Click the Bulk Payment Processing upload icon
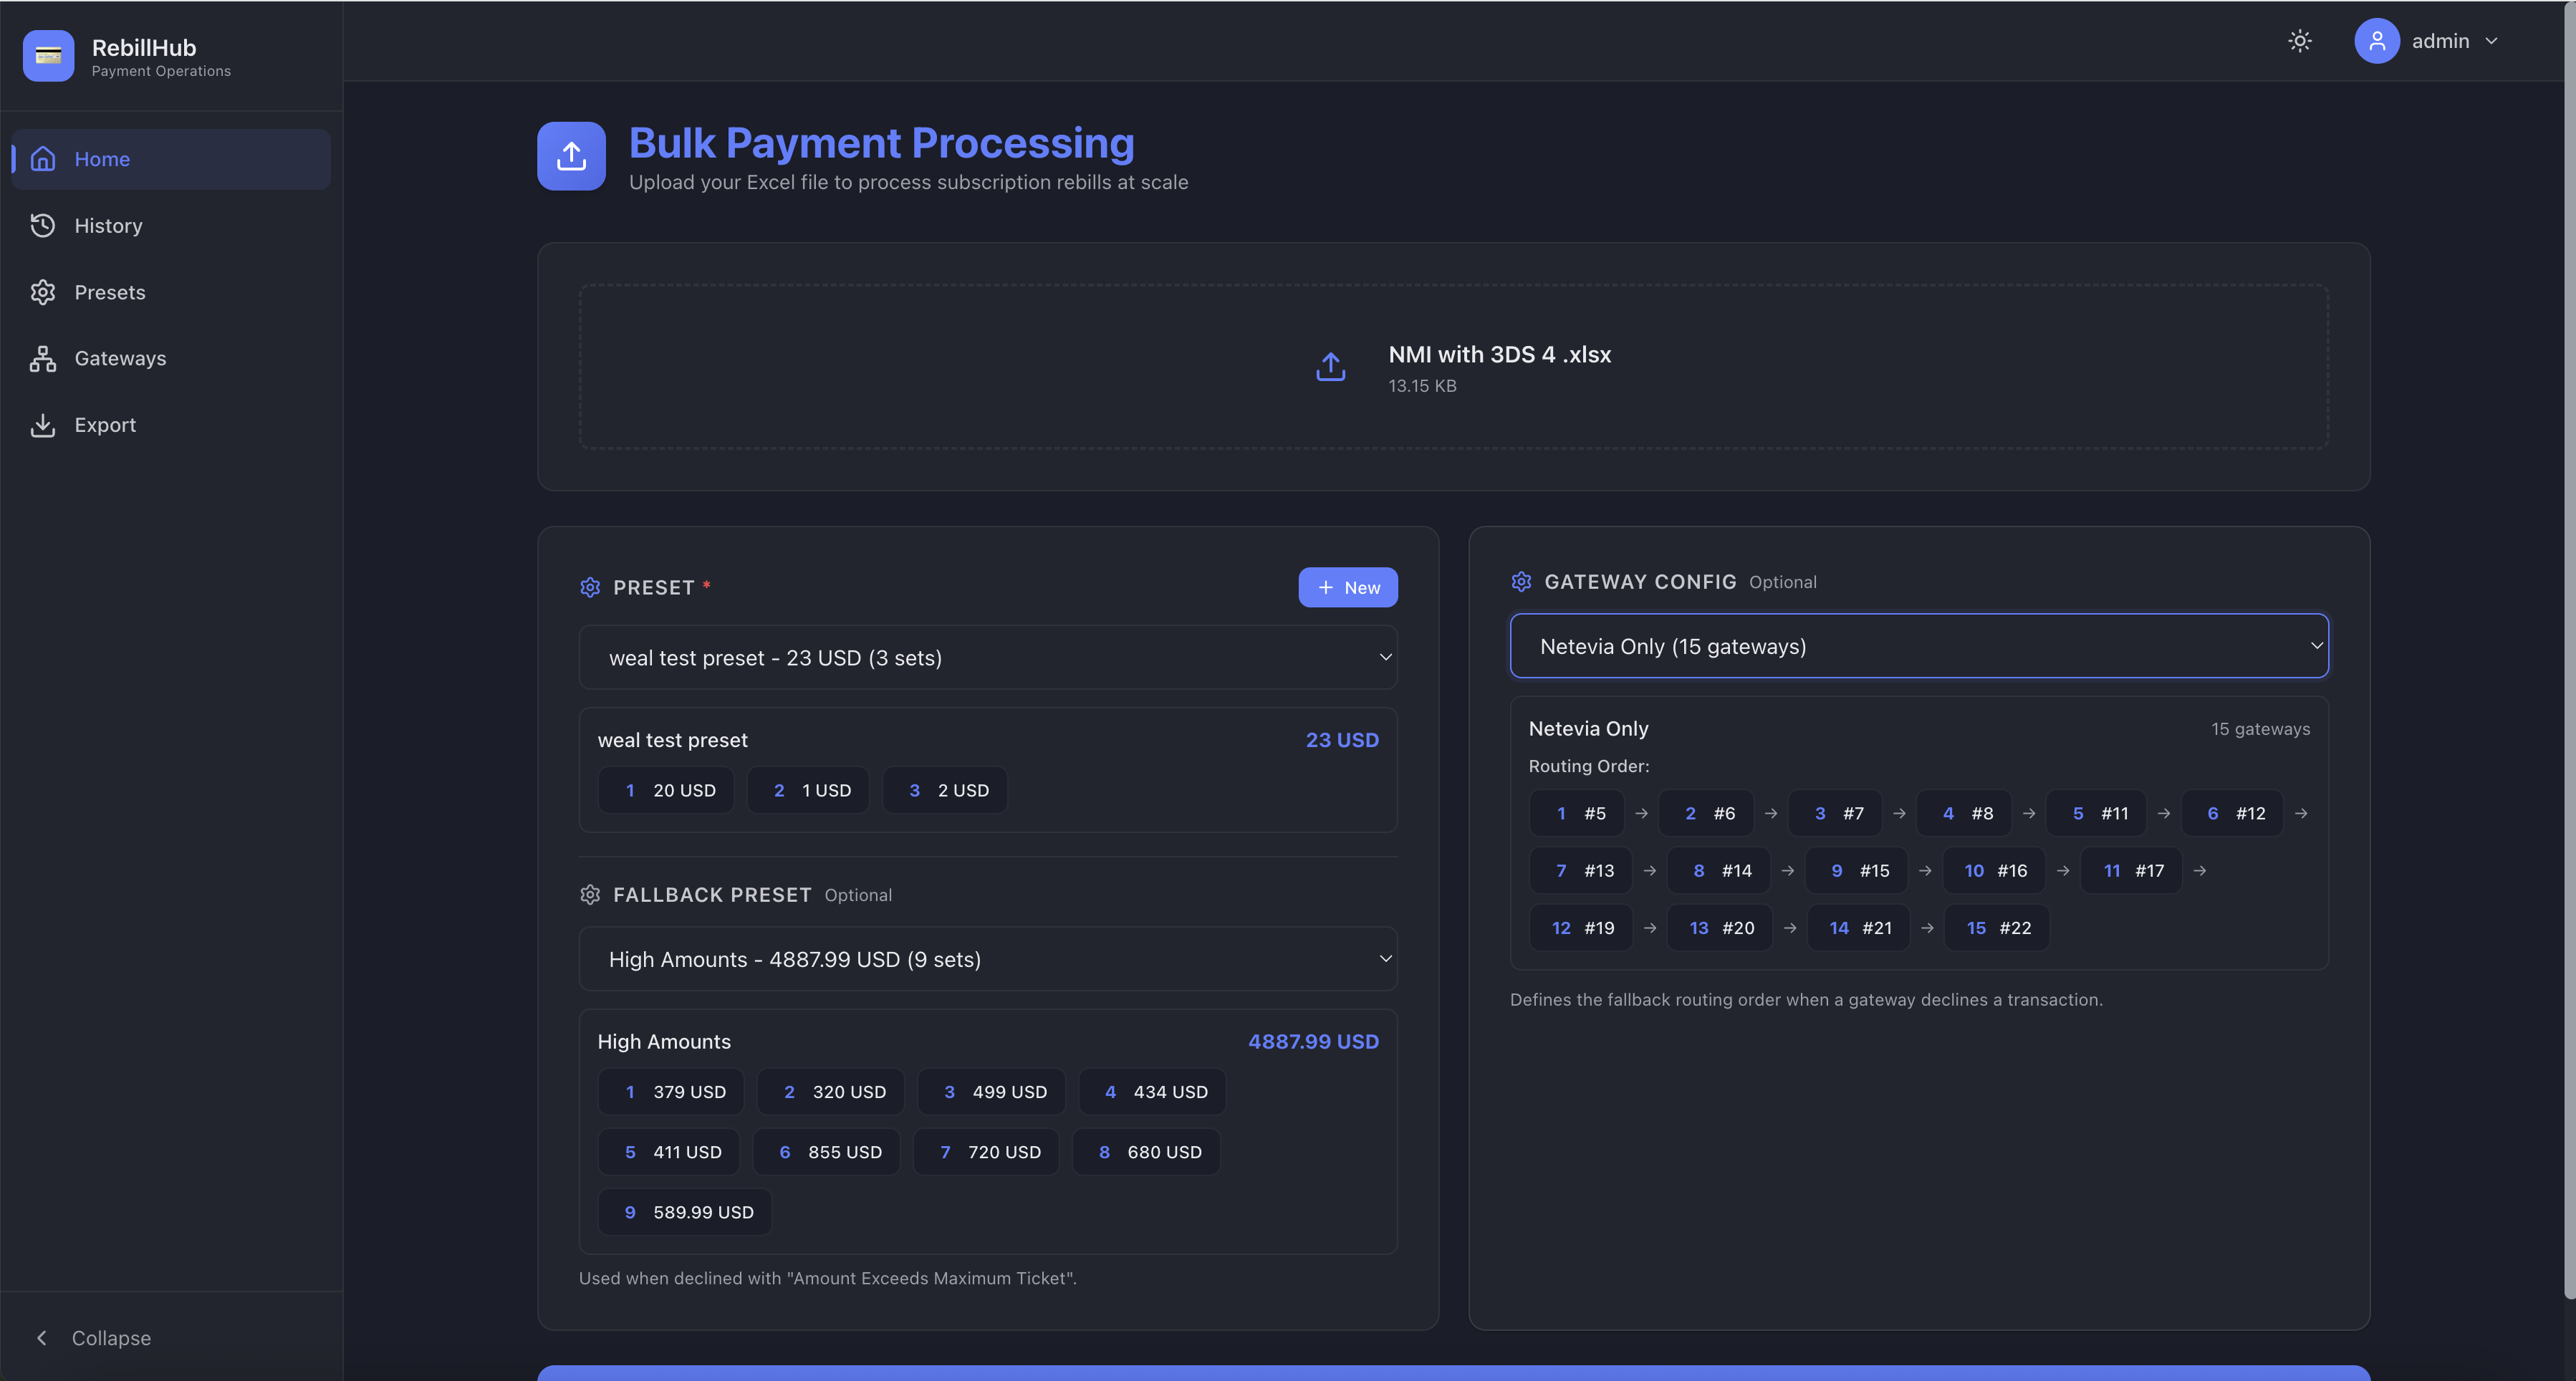 coord(571,156)
